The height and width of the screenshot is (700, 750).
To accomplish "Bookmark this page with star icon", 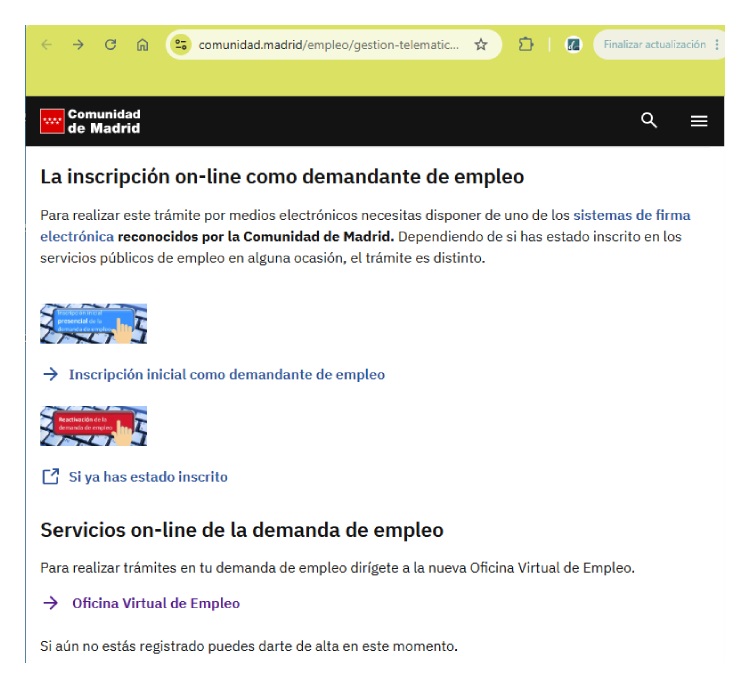I will click(481, 45).
